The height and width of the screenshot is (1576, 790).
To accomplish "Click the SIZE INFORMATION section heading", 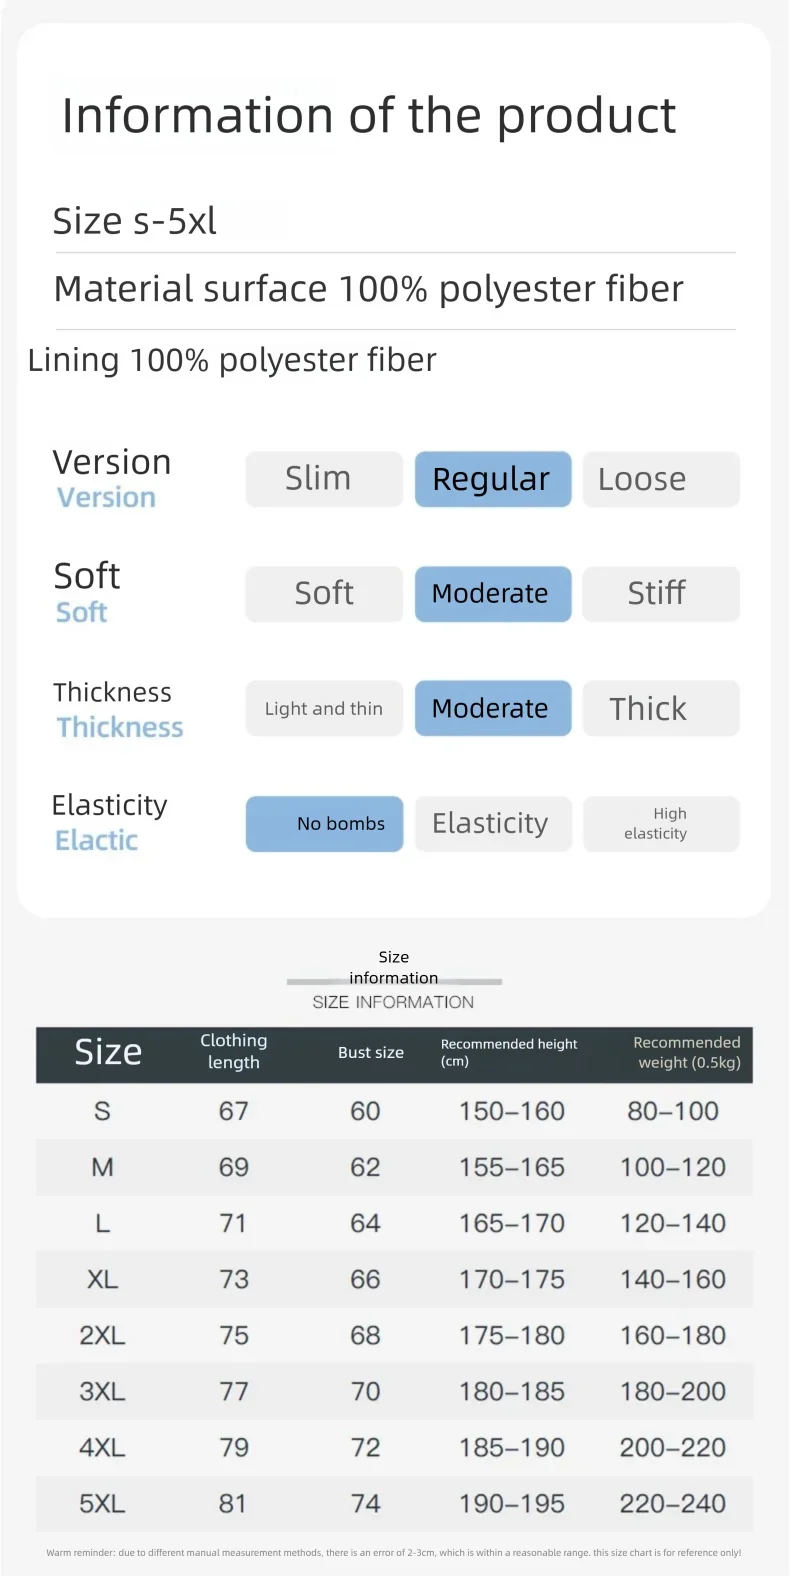I will point(393,1002).
